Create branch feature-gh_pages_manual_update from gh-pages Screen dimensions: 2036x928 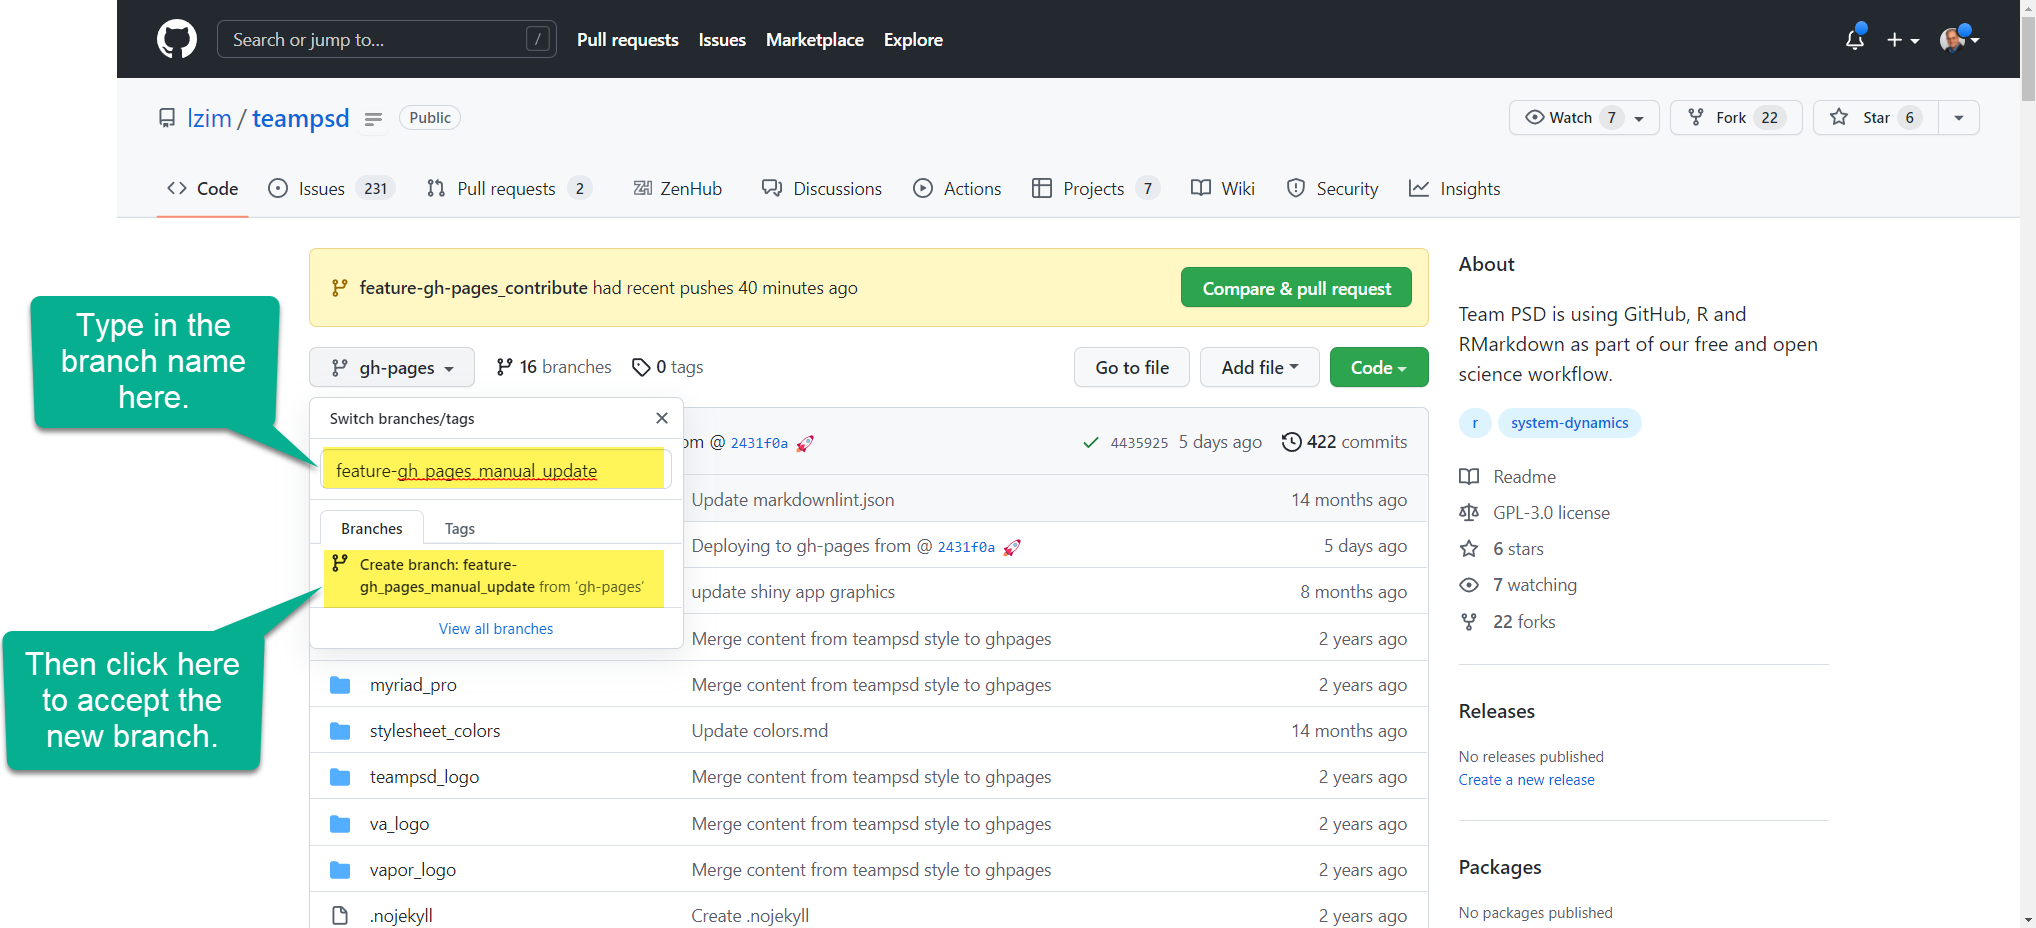(x=494, y=577)
